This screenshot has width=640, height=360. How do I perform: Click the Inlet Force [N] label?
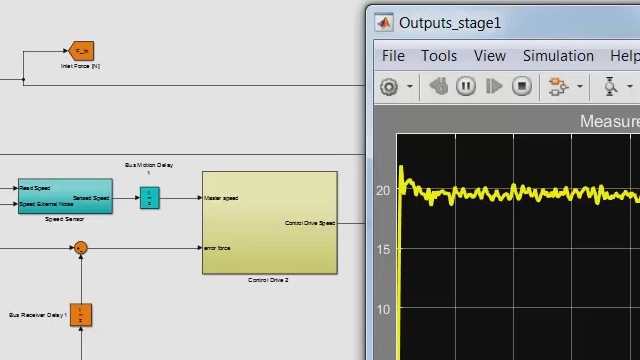click(80, 66)
